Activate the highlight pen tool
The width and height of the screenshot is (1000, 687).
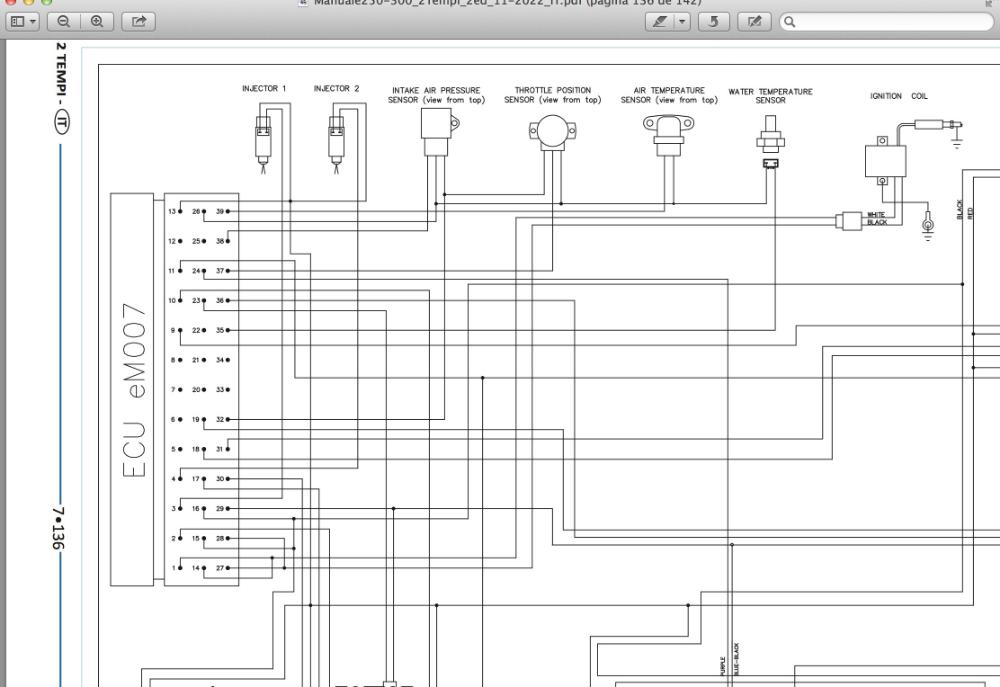(x=662, y=19)
